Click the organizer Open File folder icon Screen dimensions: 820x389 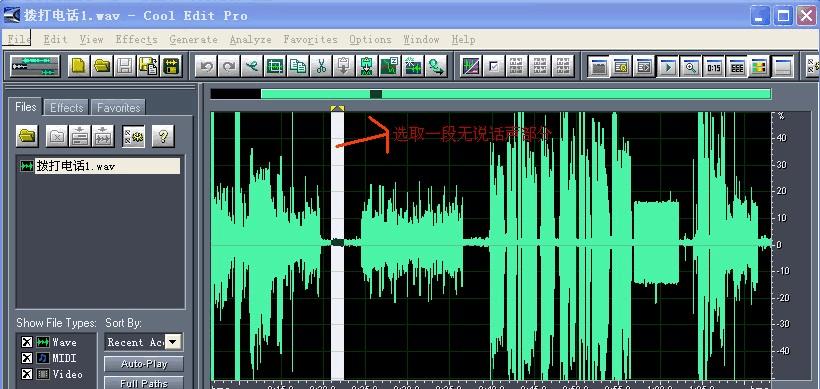[27, 136]
